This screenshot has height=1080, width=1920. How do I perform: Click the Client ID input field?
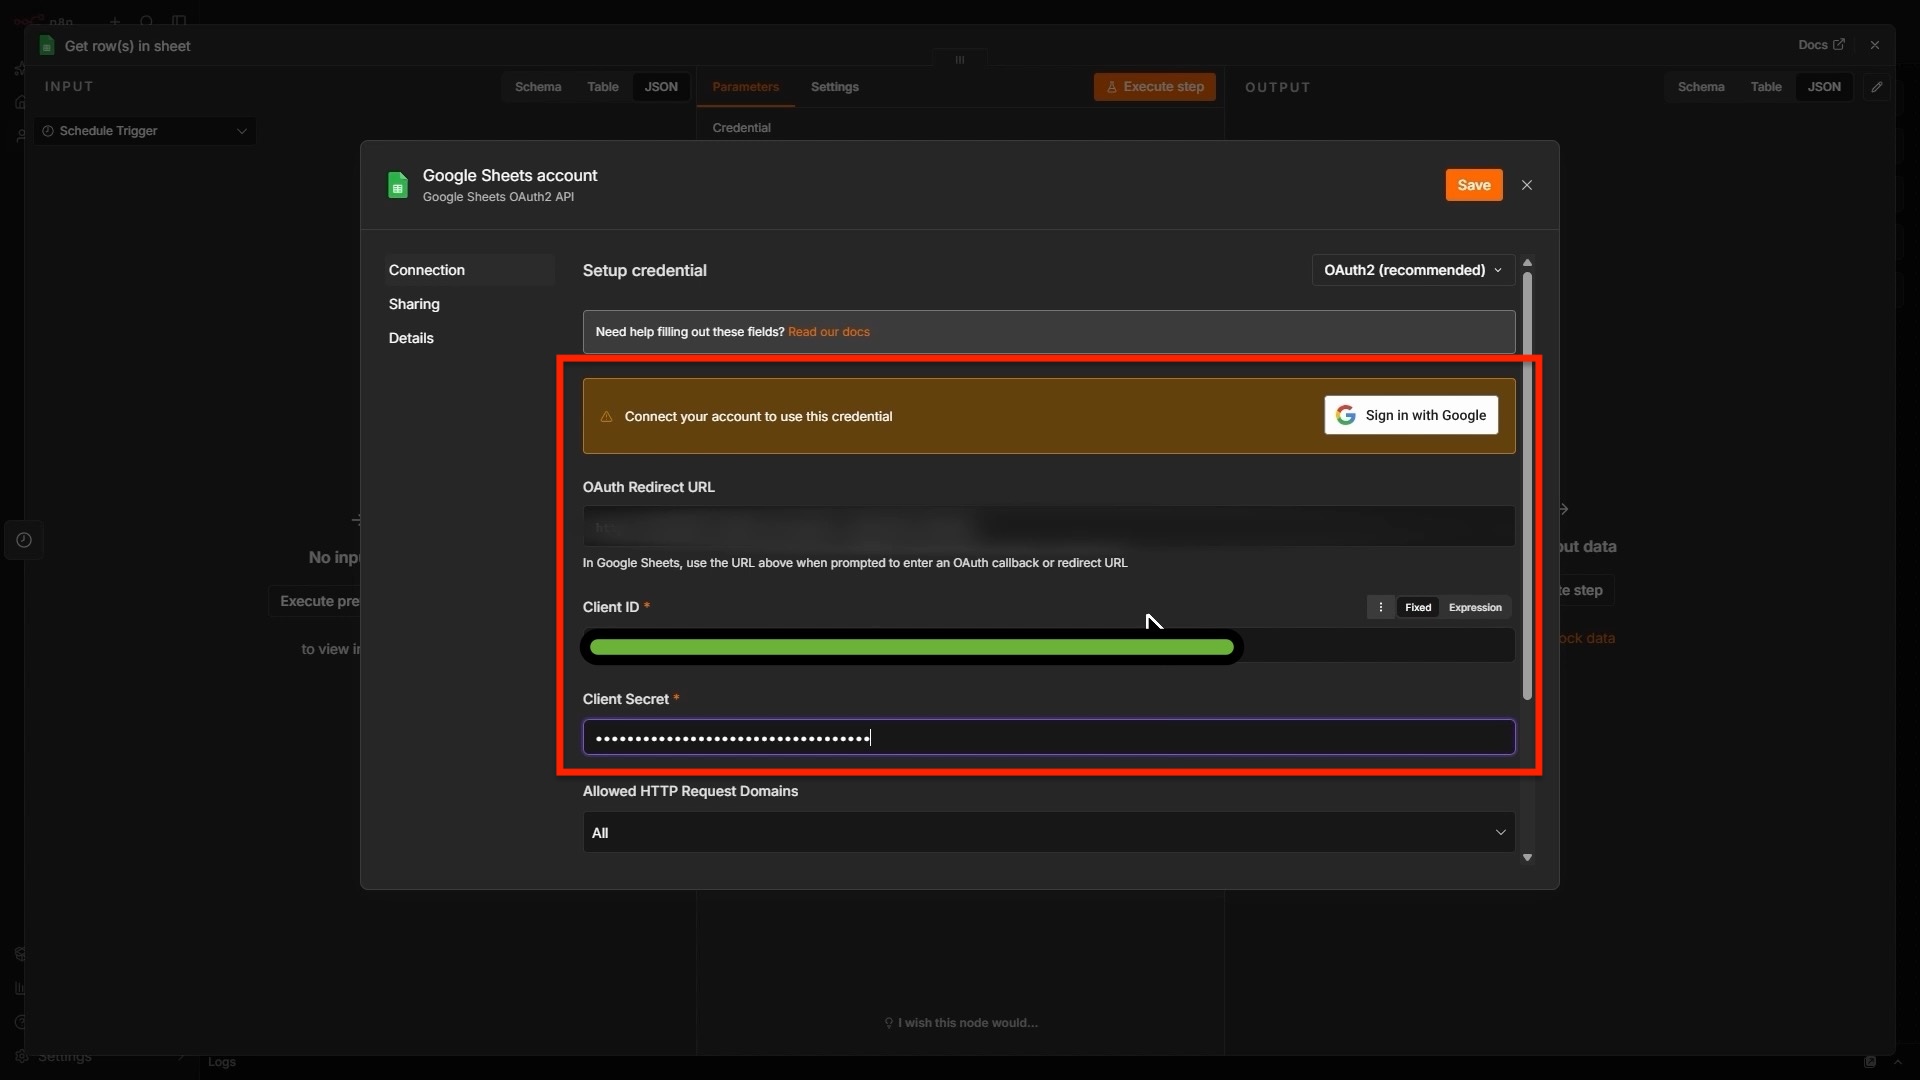[1048, 646]
